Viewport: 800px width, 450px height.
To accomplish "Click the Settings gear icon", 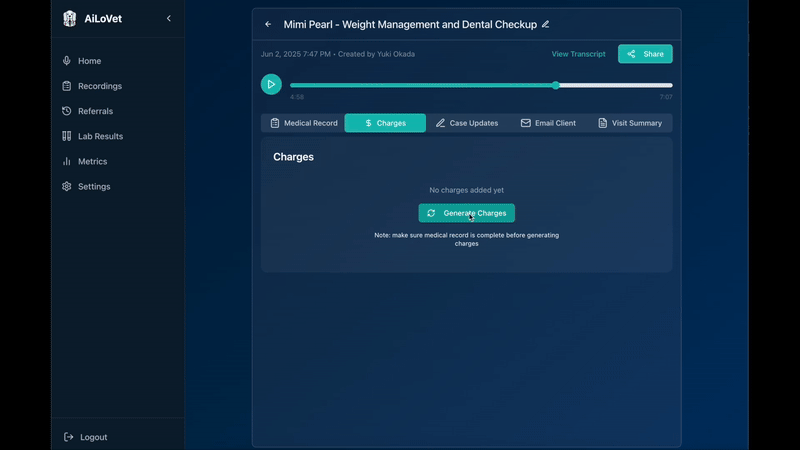I will point(67,186).
